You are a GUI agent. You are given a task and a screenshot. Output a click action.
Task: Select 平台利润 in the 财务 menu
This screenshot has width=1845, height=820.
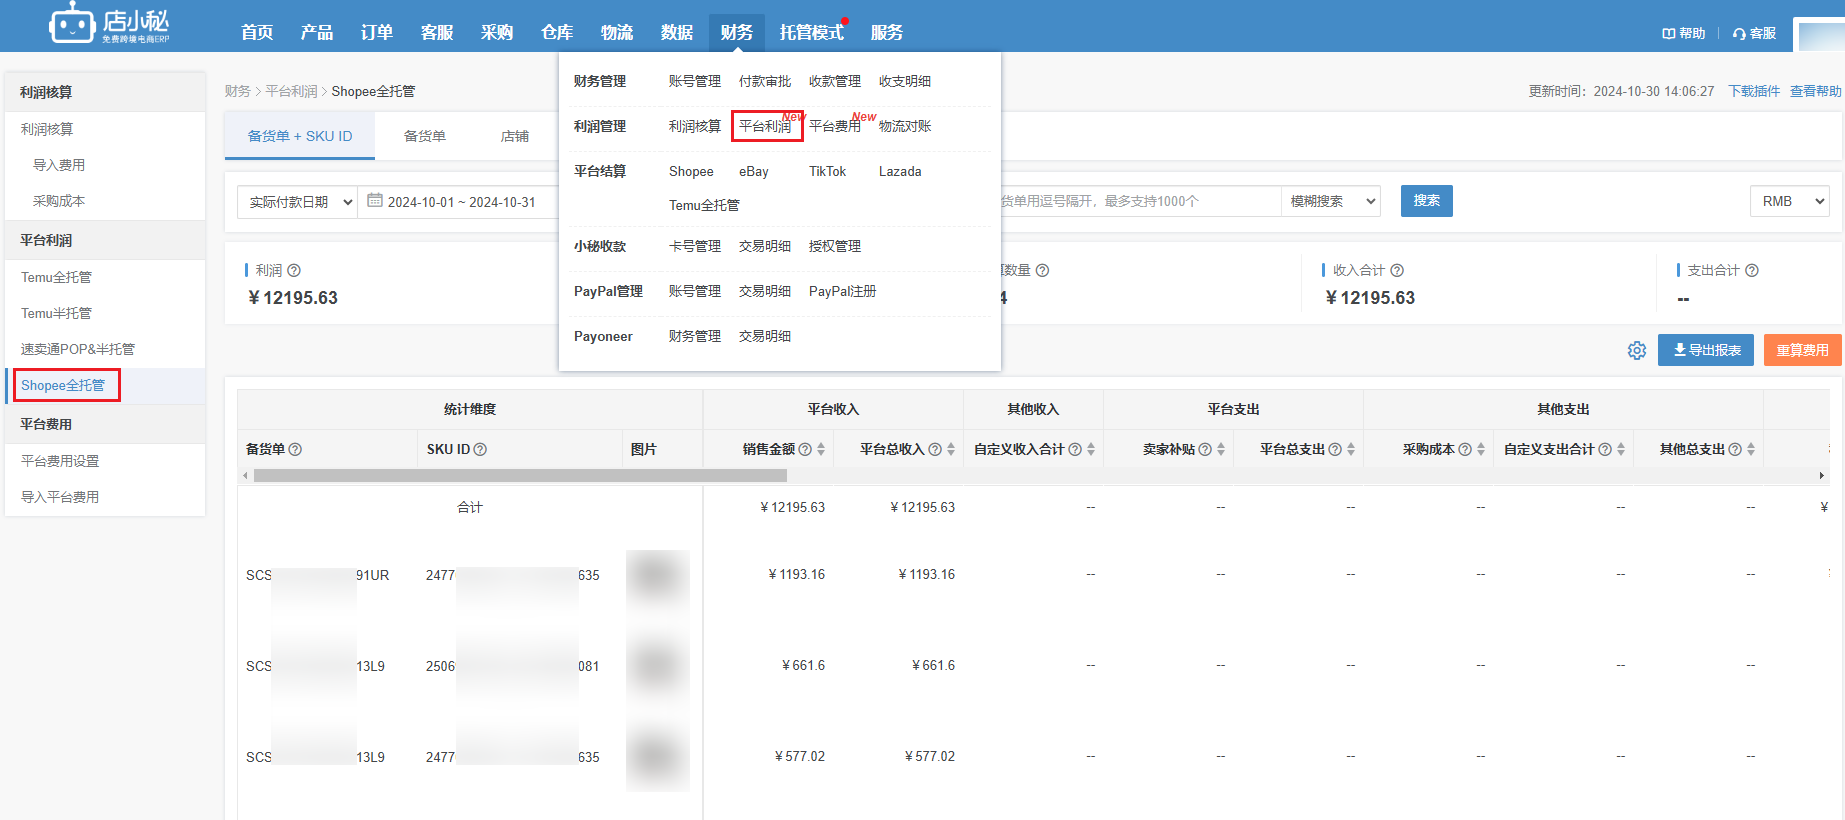click(765, 126)
